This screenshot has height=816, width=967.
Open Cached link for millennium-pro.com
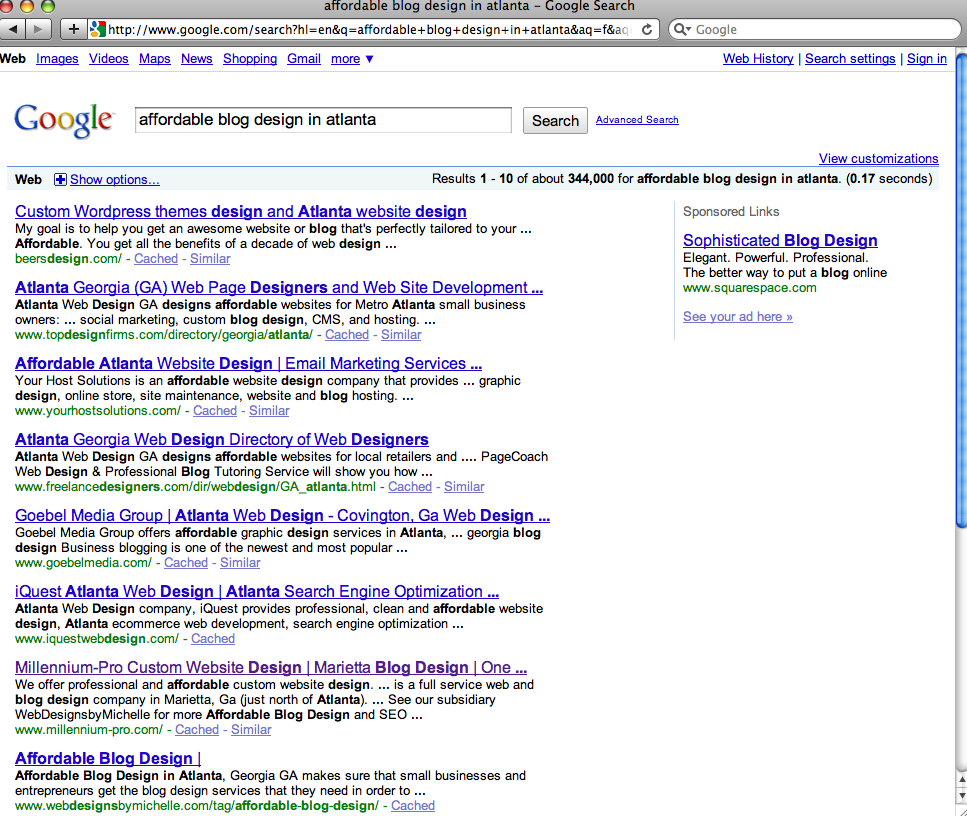197,729
